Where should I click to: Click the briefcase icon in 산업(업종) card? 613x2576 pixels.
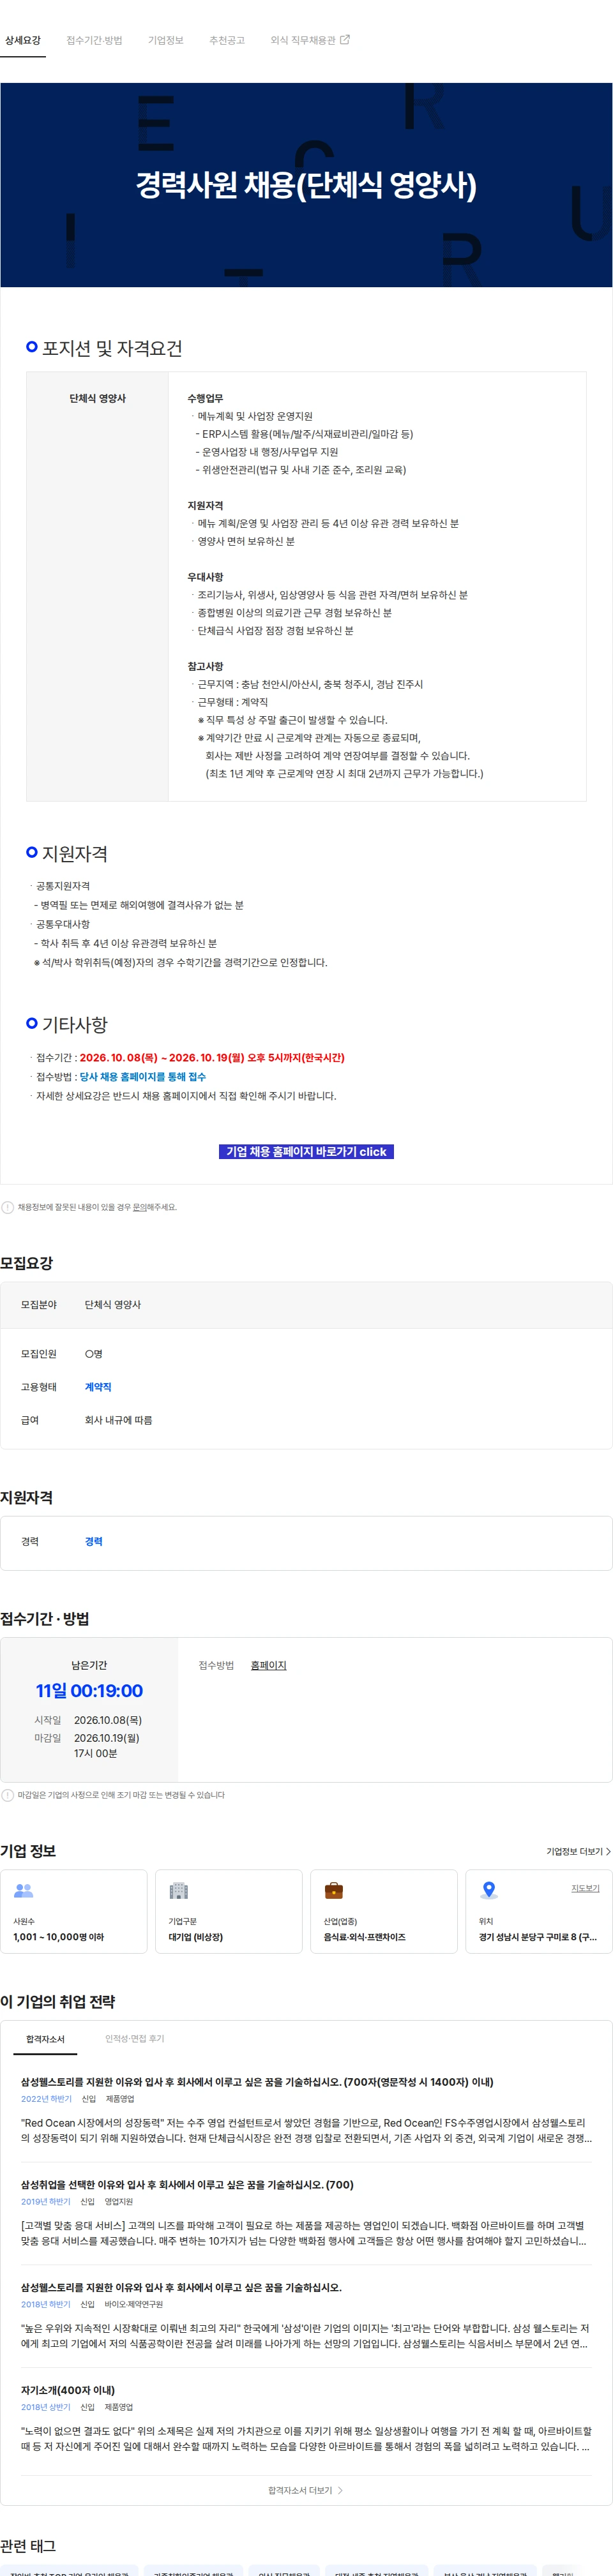pos(334,1890)
